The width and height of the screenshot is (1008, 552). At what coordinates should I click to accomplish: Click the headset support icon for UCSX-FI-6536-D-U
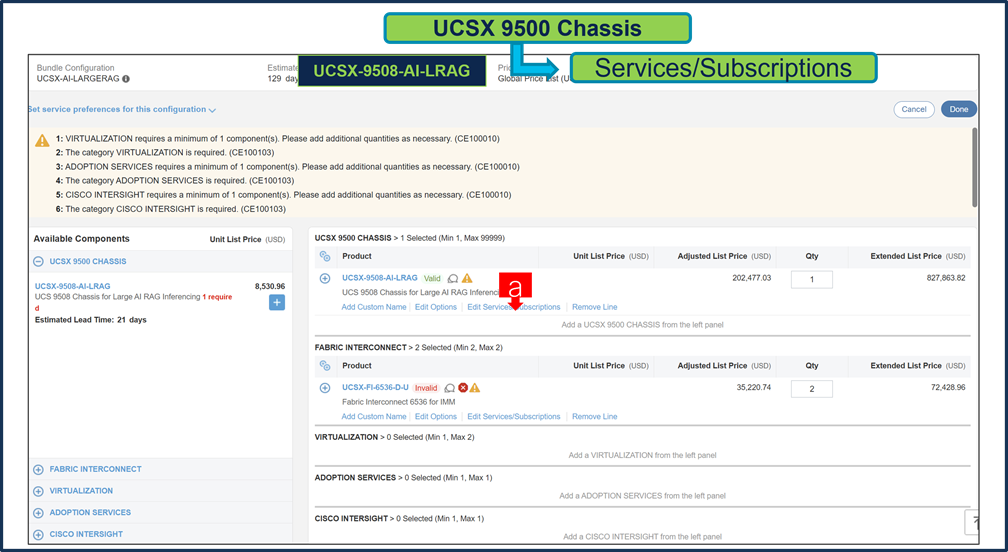tap(449, 387)
